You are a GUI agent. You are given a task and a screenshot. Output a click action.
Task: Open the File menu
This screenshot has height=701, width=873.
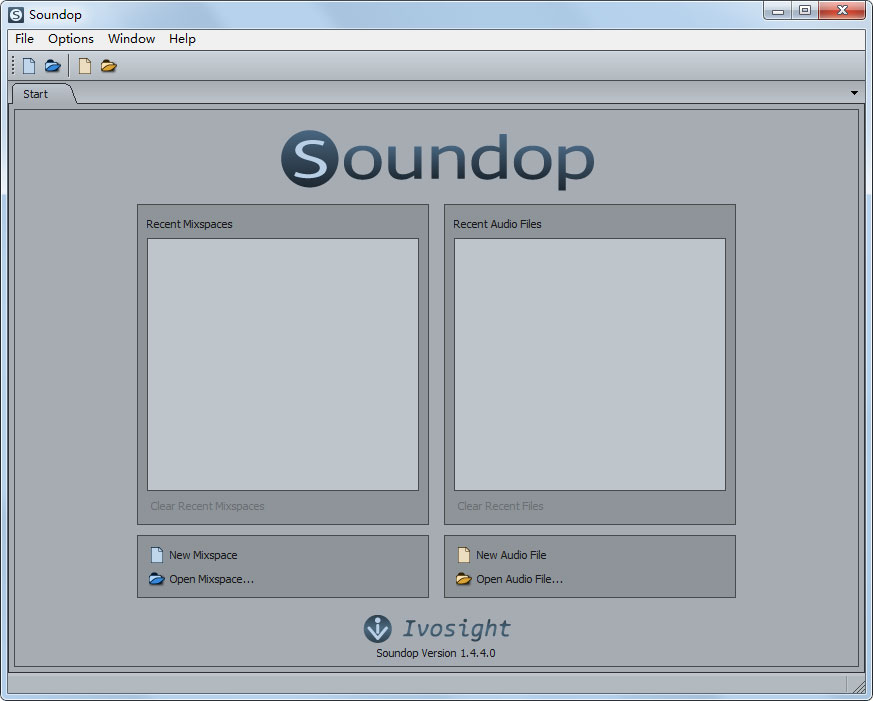coord(24,39)
